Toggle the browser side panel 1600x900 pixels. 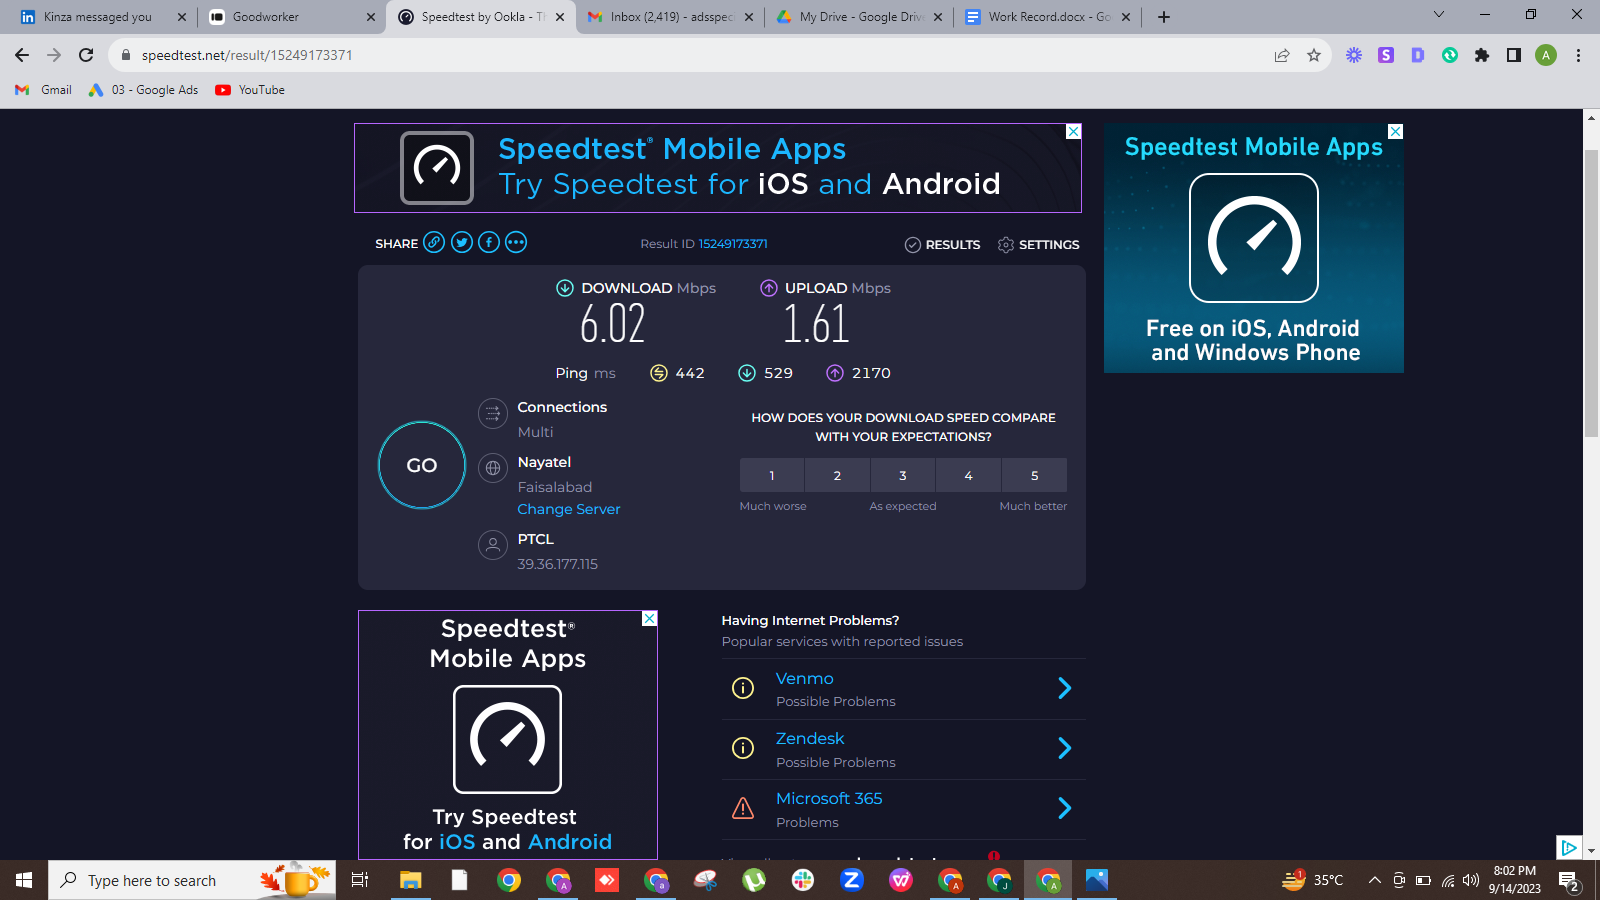[1514, 55]
